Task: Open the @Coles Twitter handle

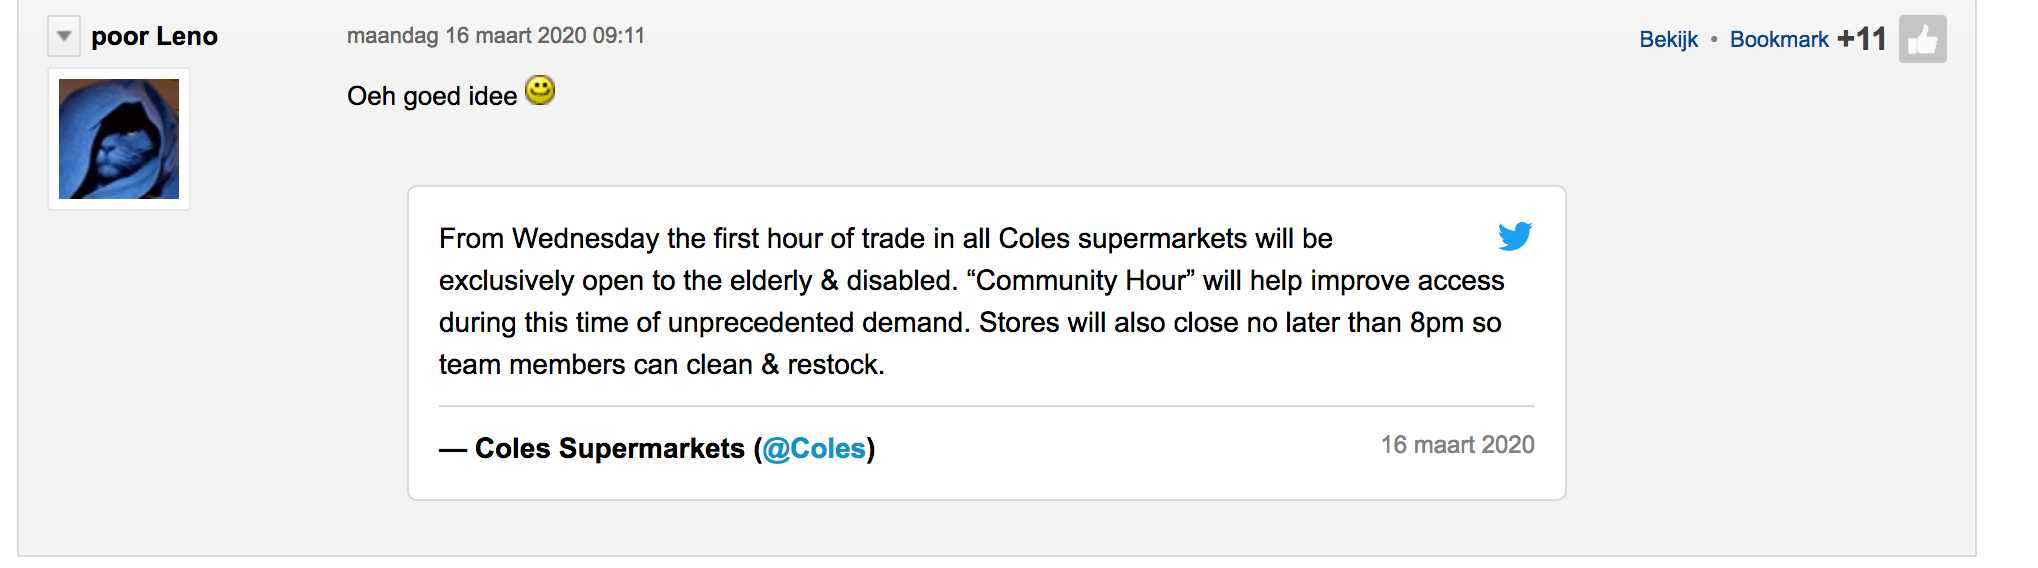Action: click(814, 449)
